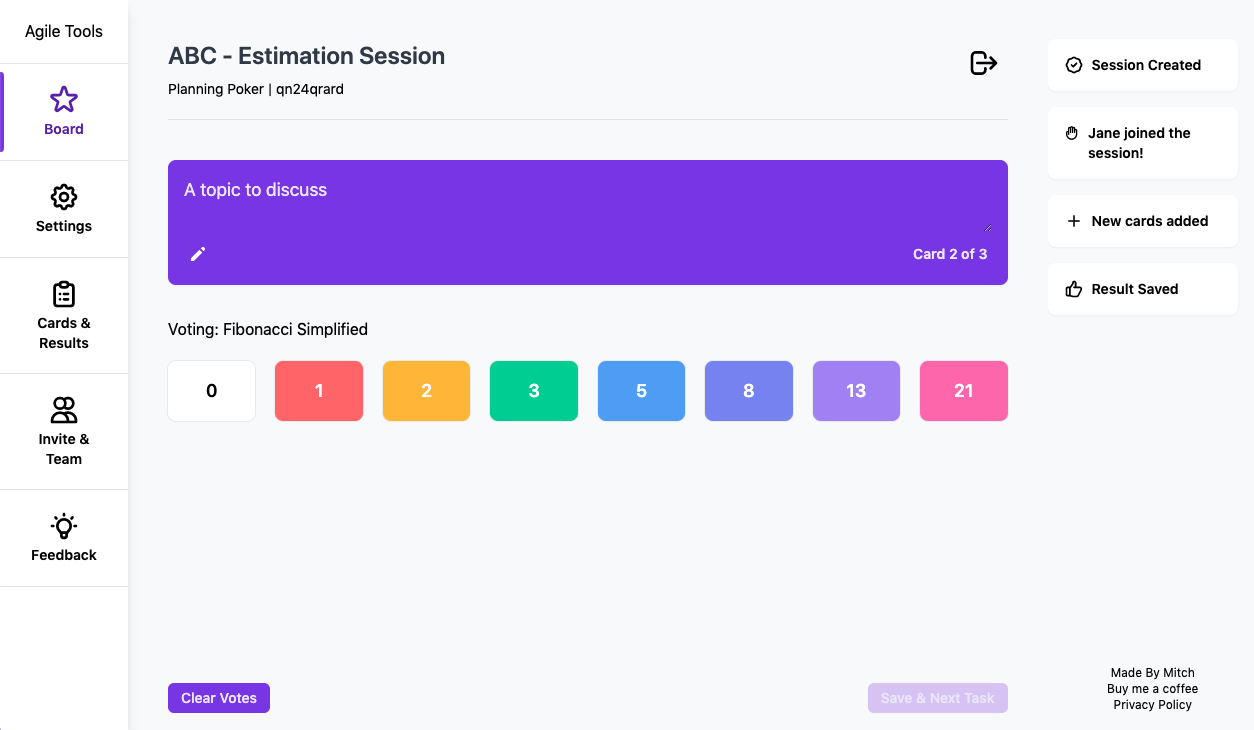Click the Buy me a coffee link
Screen dimensions: 1254x730
pyautogui.click(x=1152, y=688)
